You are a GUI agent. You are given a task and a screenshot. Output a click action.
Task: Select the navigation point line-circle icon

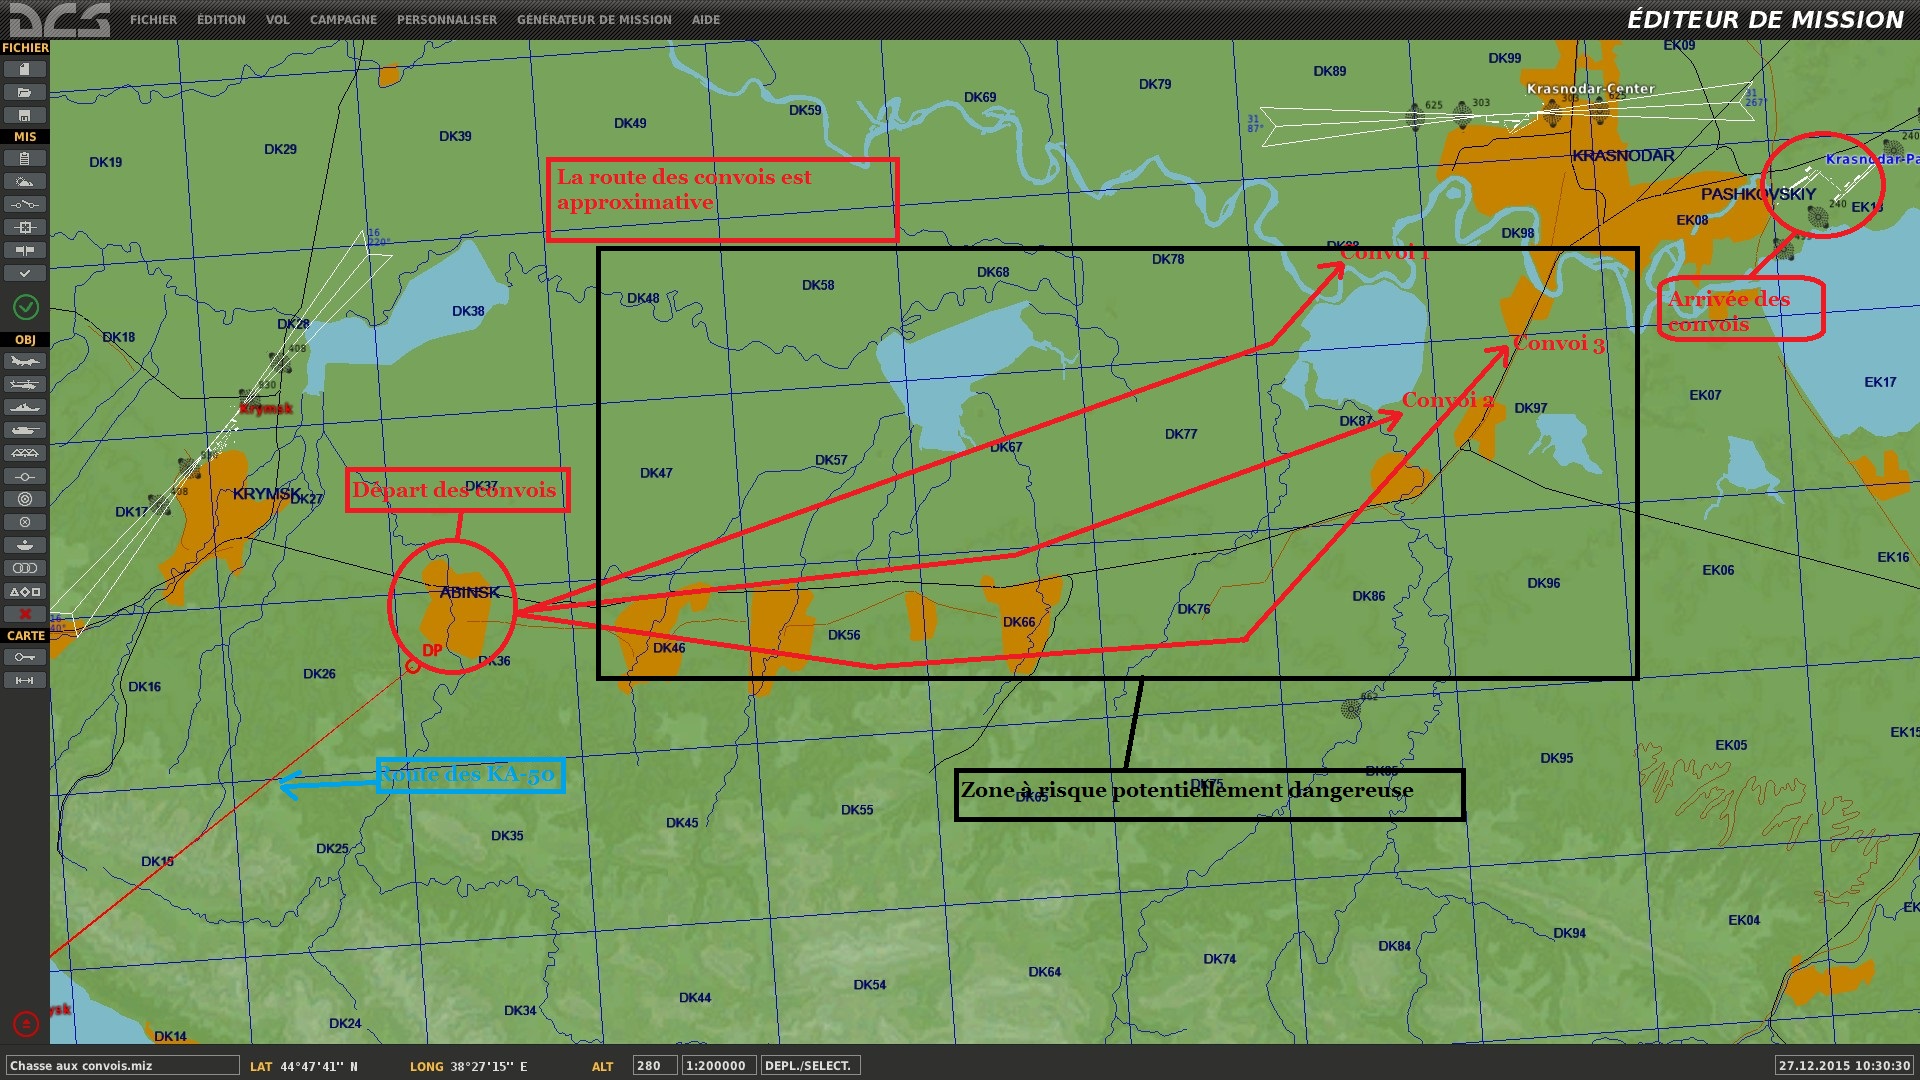click(x=25, y=476)
